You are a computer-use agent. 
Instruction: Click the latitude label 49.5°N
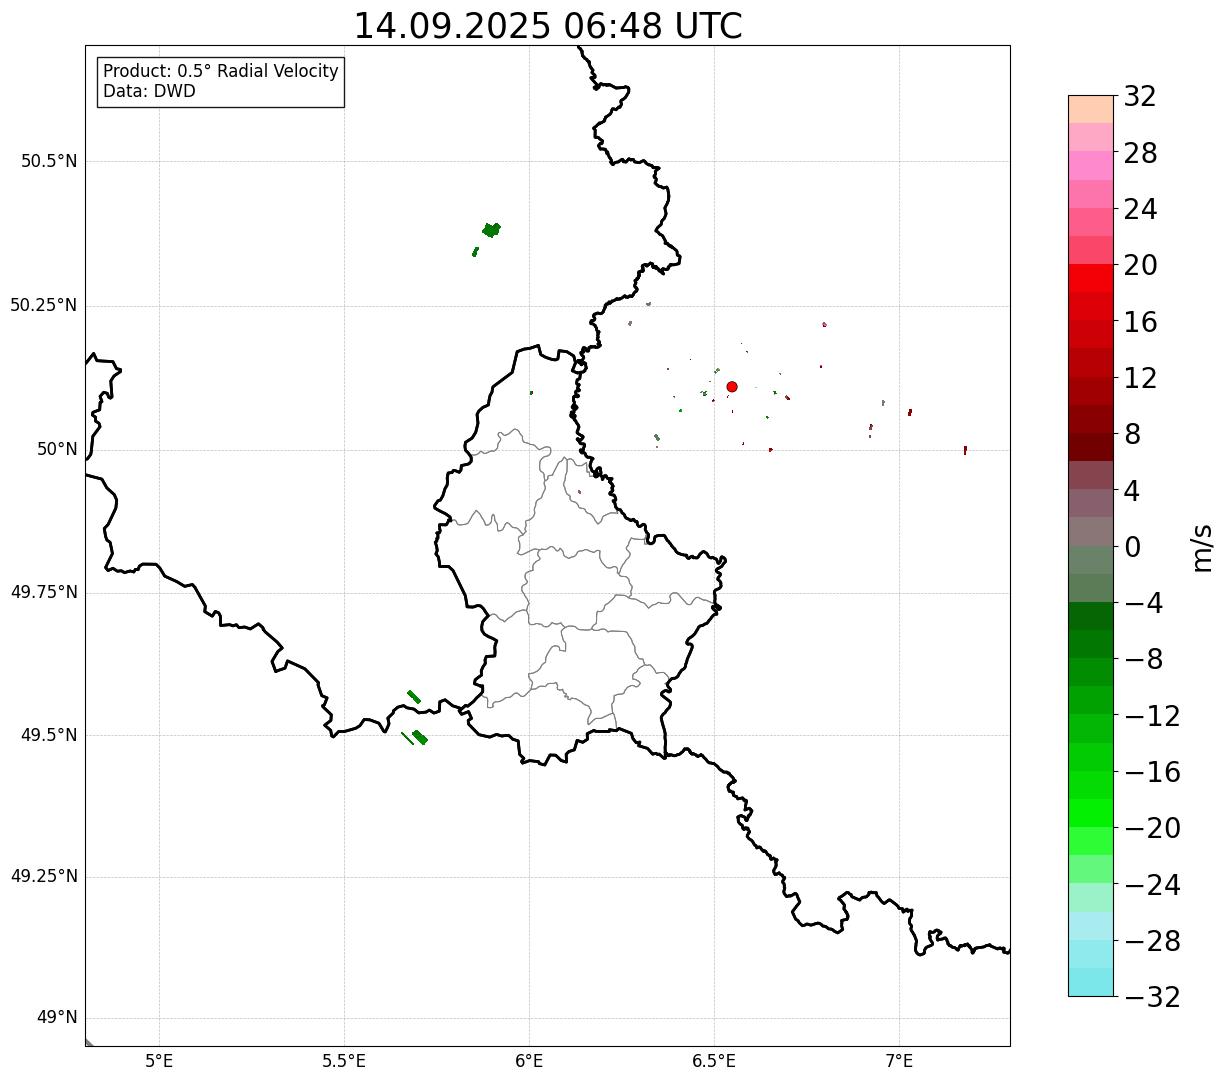[x=49, y=735]
